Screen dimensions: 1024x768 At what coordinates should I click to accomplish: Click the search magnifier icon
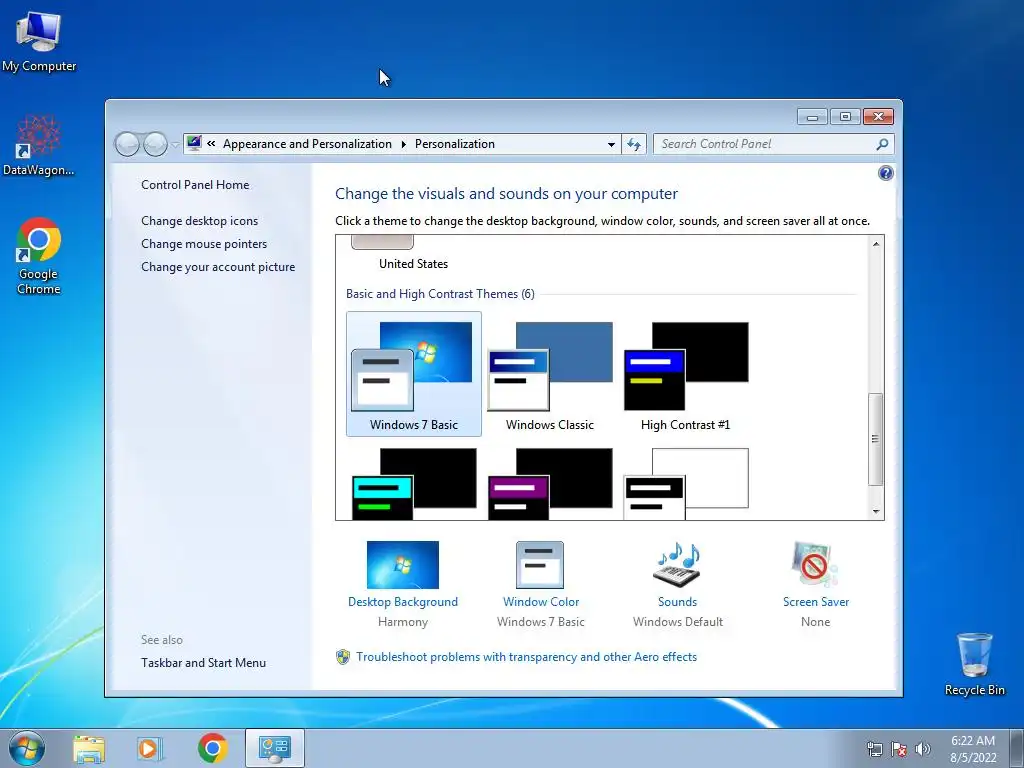click(x=882, y=144)
